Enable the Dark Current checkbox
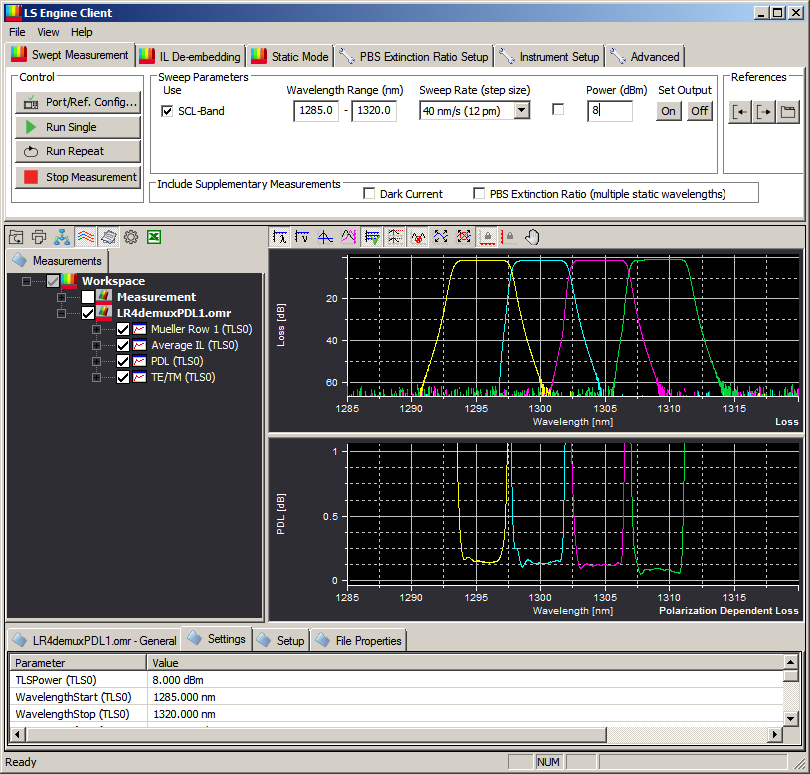This screenshot has width=810, height=774. [369, 193]
